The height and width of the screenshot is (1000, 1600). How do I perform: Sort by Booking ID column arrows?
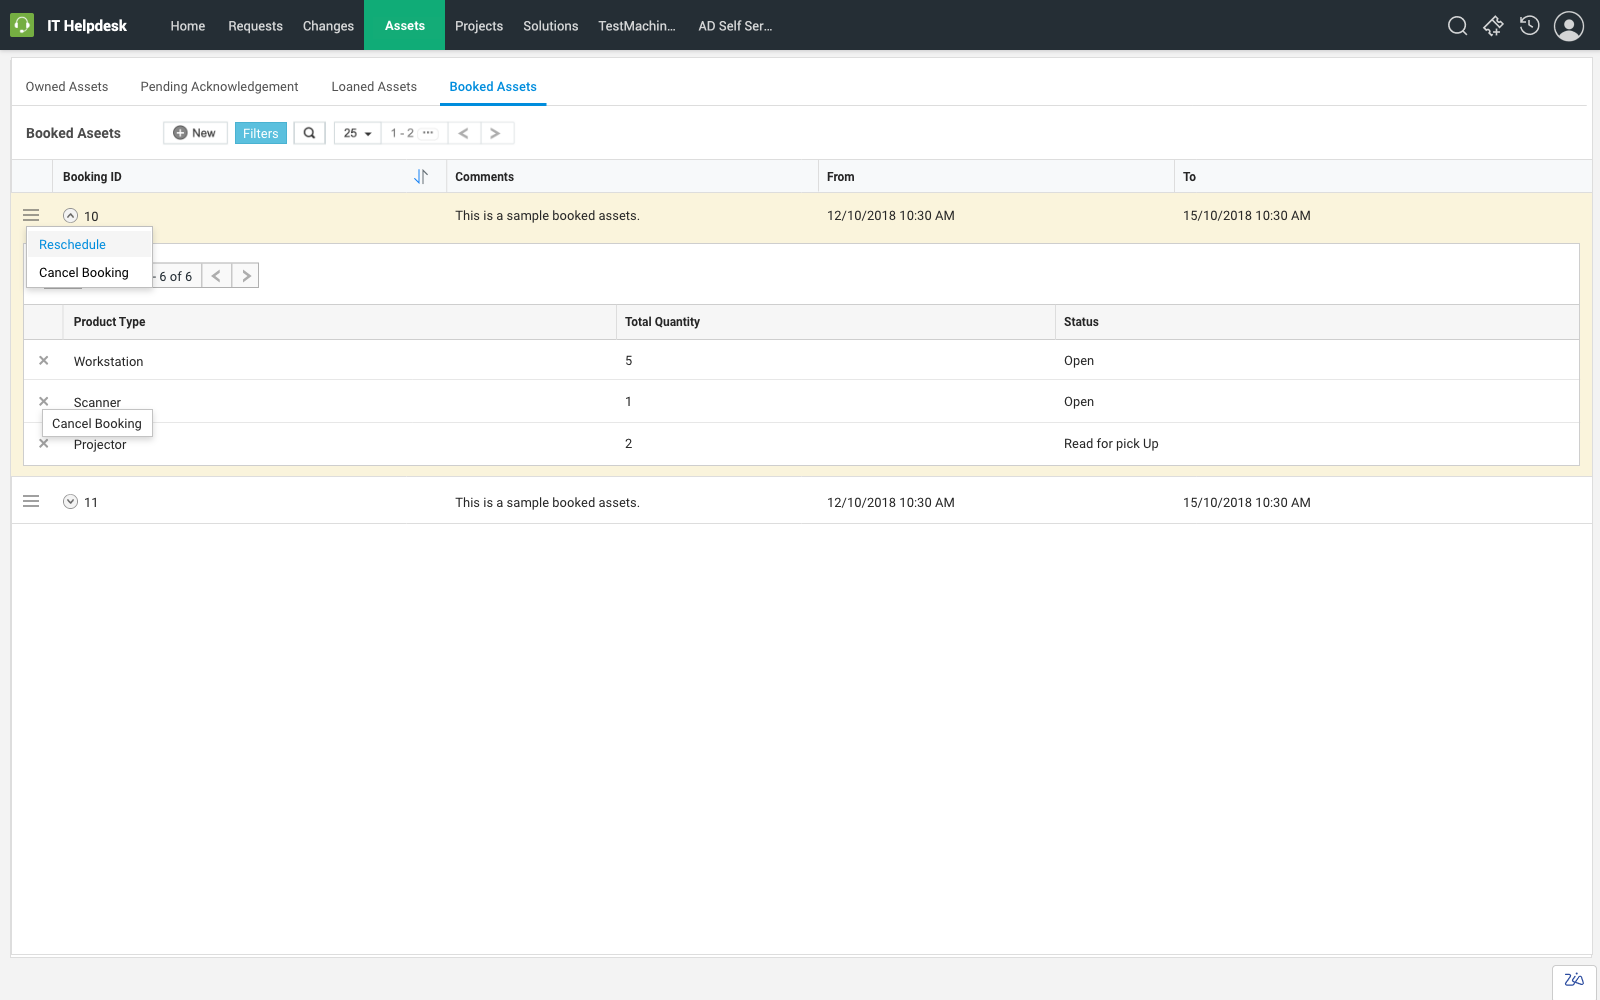421,177
